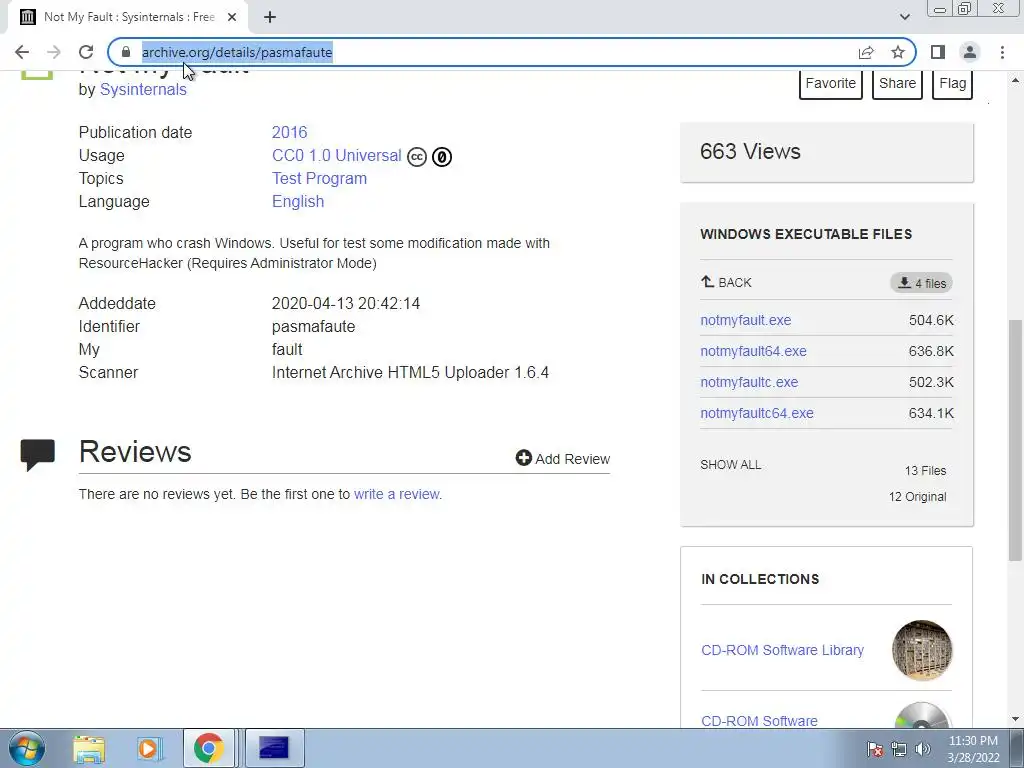1024x768 pixels.
Task: Click the Action Center flag tray icon
Action: 875,749
